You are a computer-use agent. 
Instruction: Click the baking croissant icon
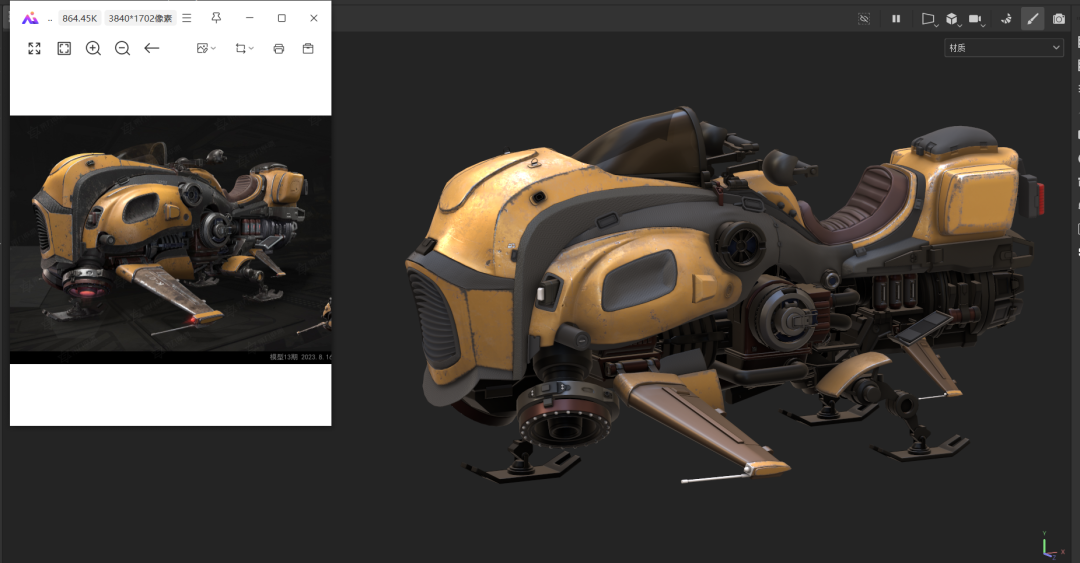coord(1006,19)
